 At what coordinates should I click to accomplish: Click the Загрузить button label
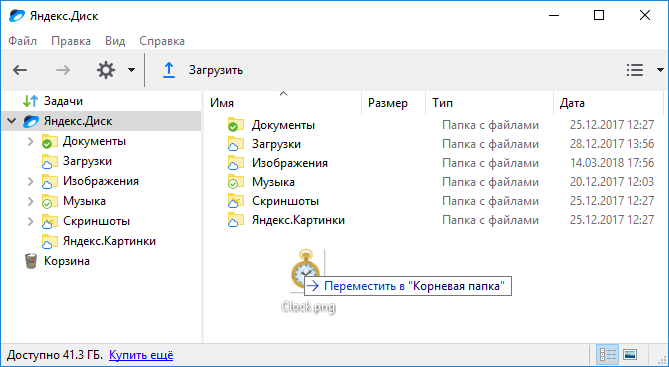pyautogui.click(x=216, y=70)
